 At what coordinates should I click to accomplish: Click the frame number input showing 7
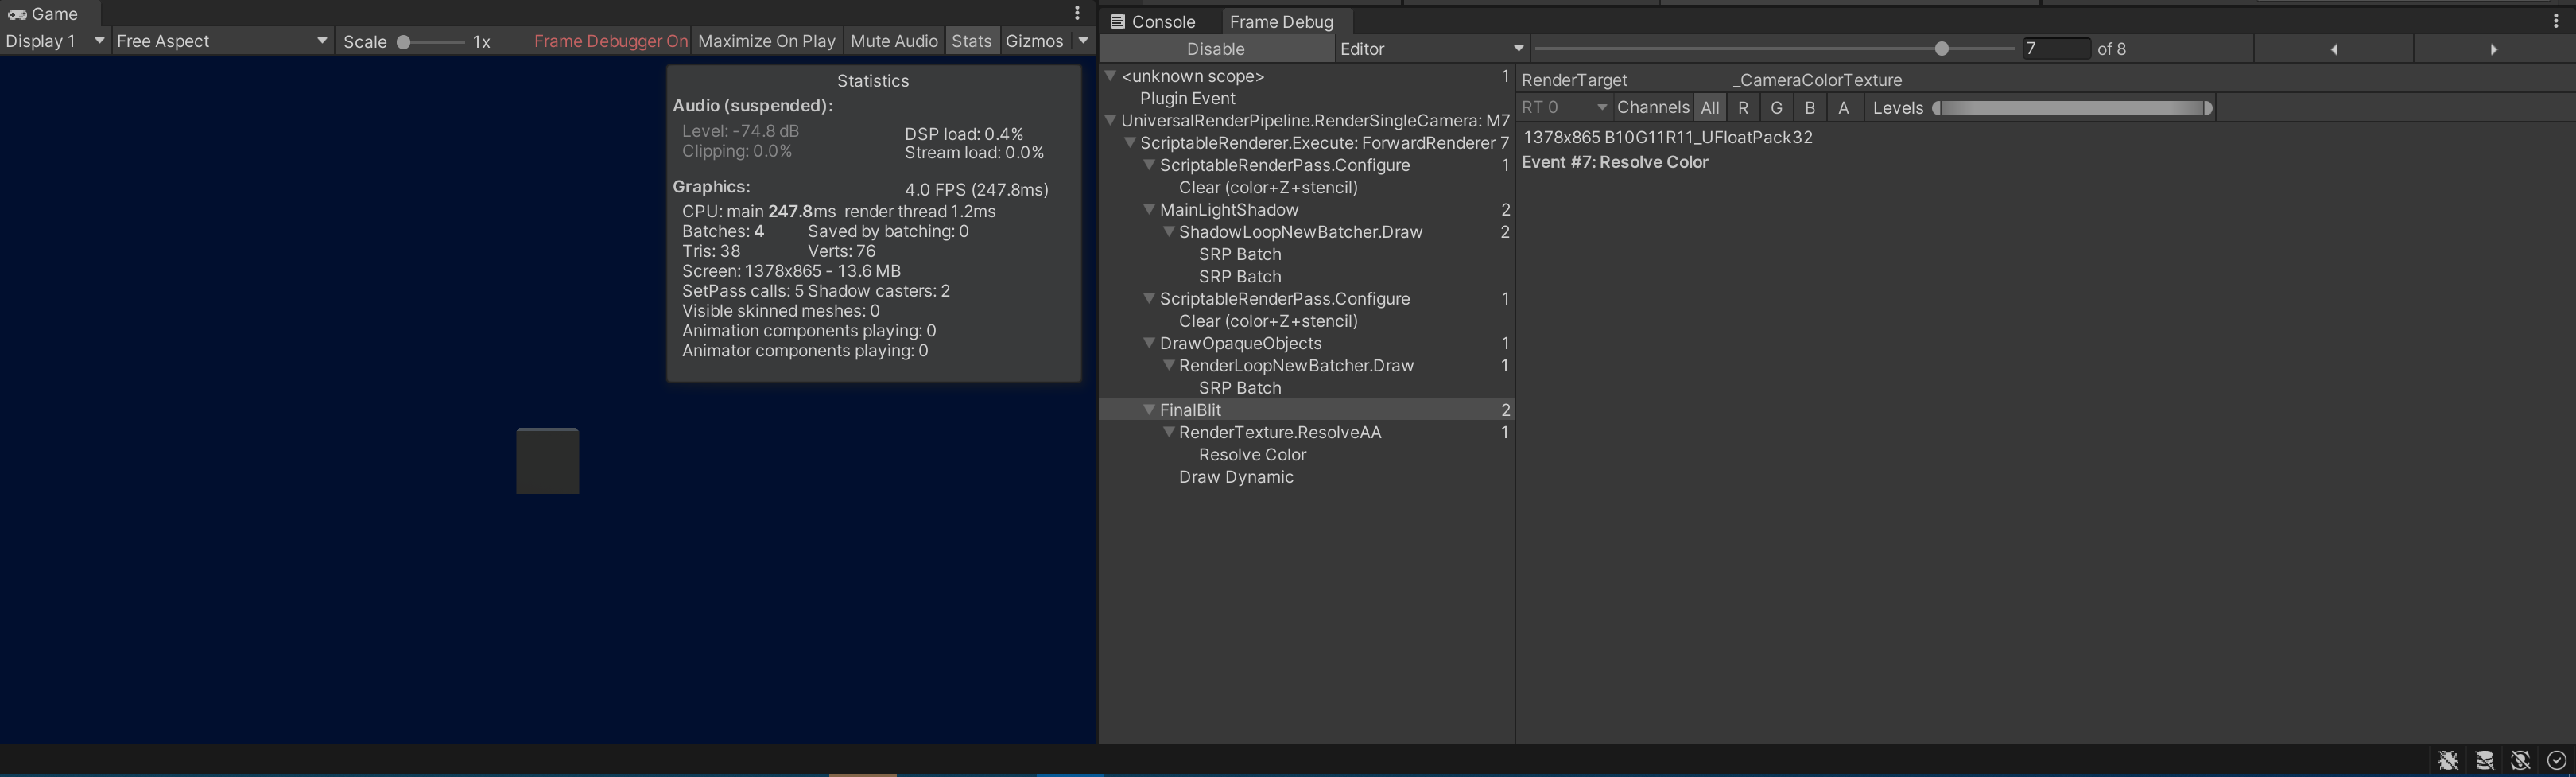pos(2056,48)
